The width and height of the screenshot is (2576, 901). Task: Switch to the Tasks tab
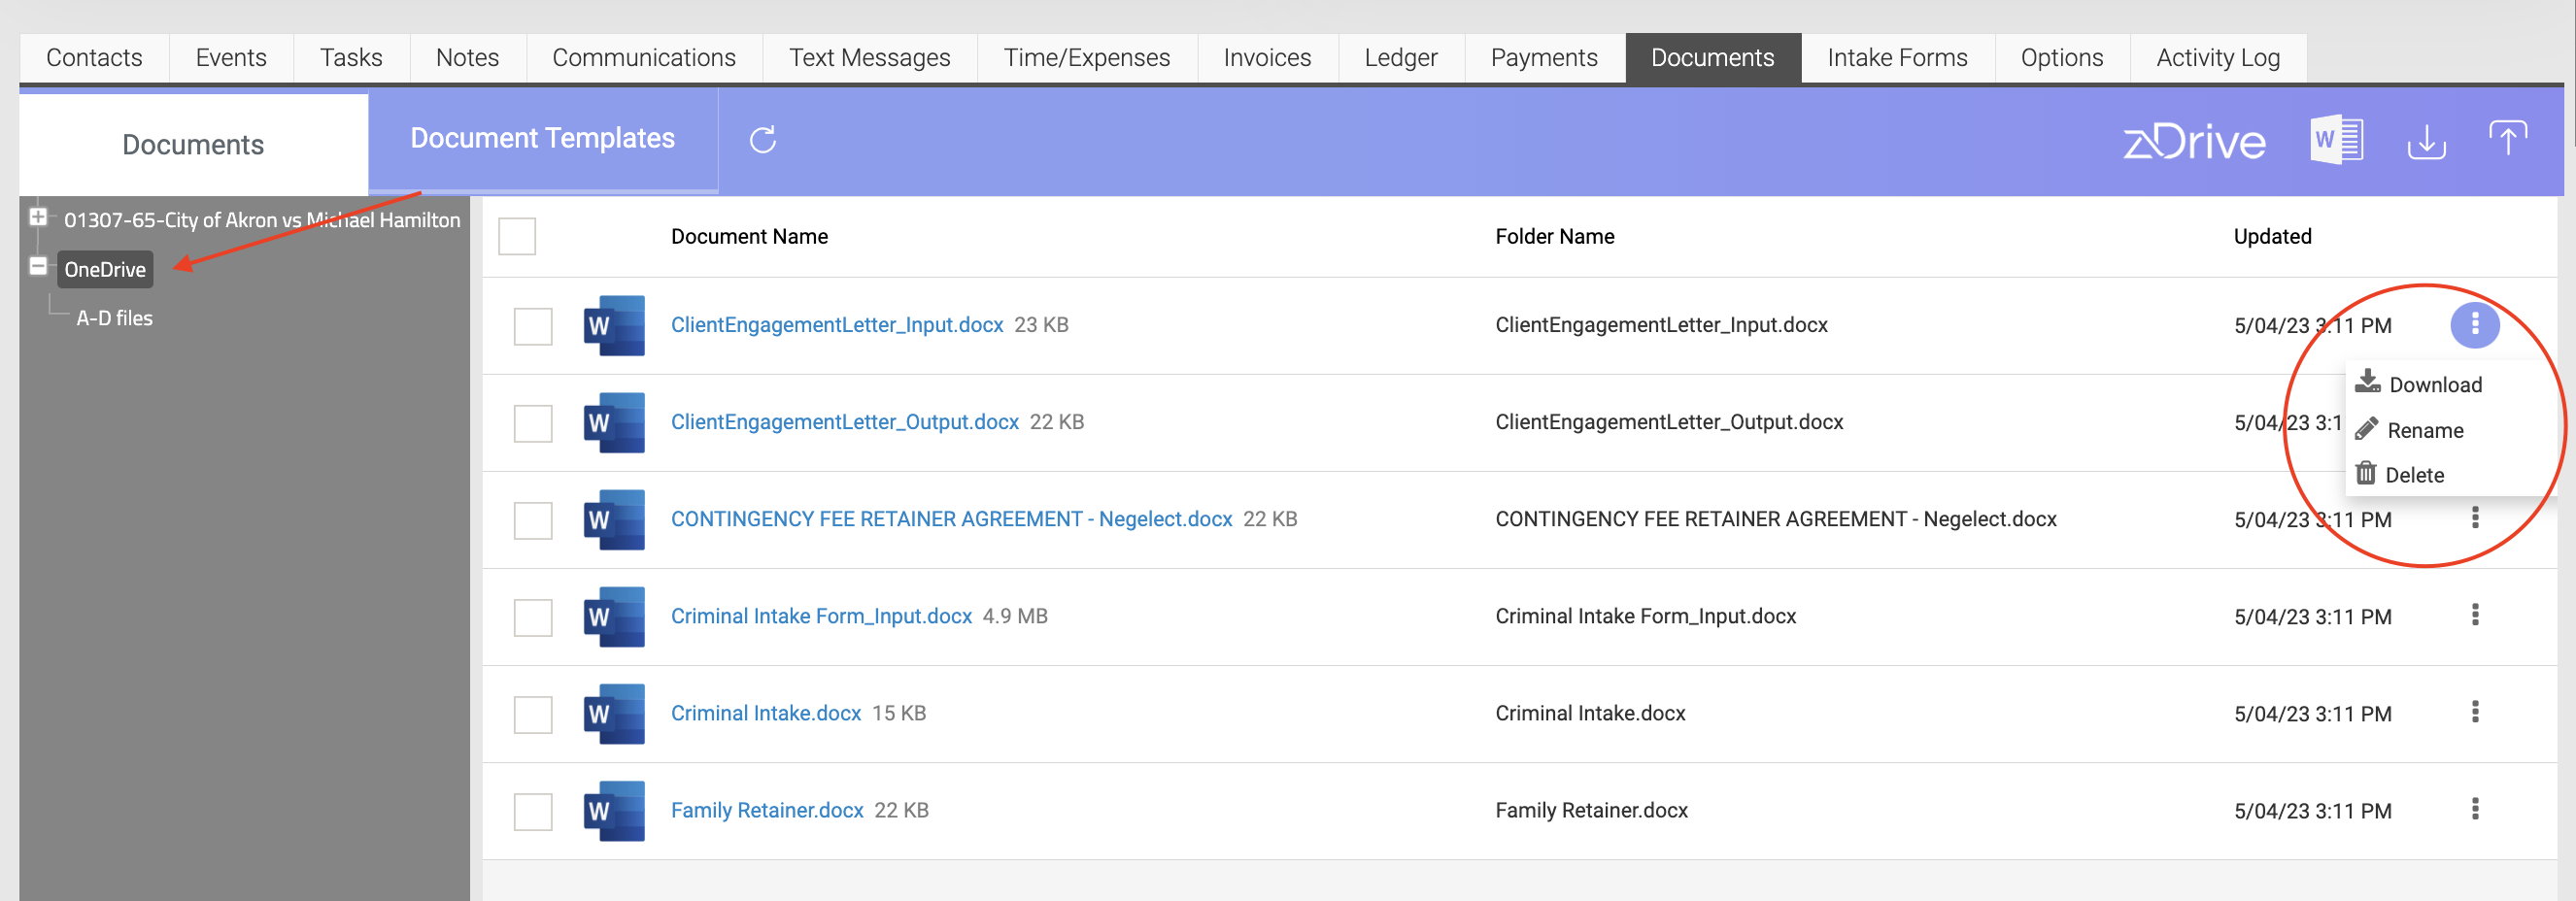[351, 58]
